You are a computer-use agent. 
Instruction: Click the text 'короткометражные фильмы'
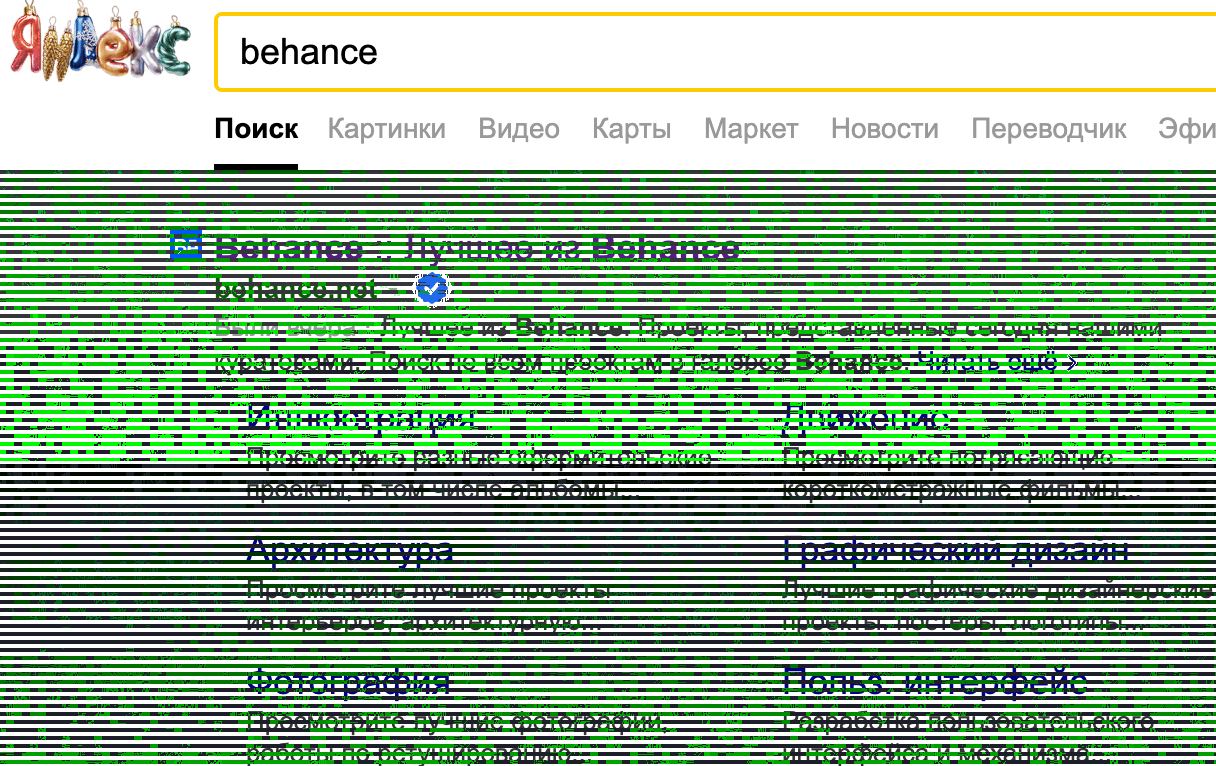(962, 491)
